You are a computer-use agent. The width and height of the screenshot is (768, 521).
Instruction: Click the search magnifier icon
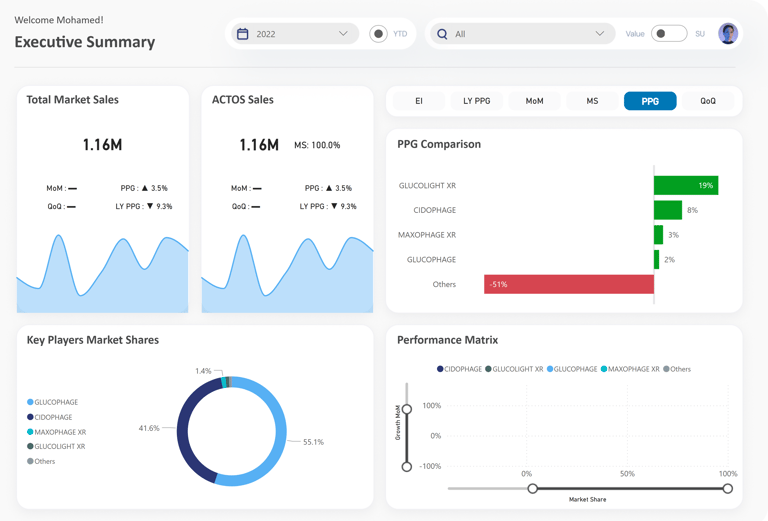pyautogui.click(x=442, y=34)
